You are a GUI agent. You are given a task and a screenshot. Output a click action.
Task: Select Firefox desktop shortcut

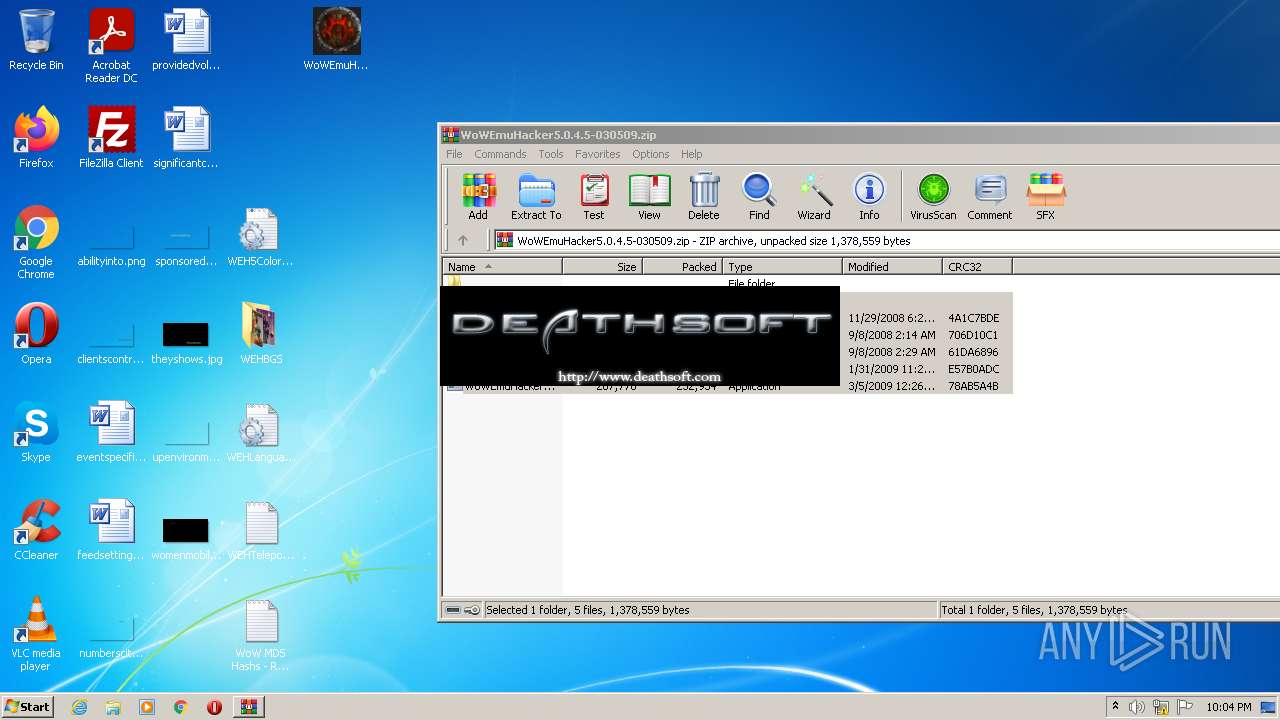point(36,138)
